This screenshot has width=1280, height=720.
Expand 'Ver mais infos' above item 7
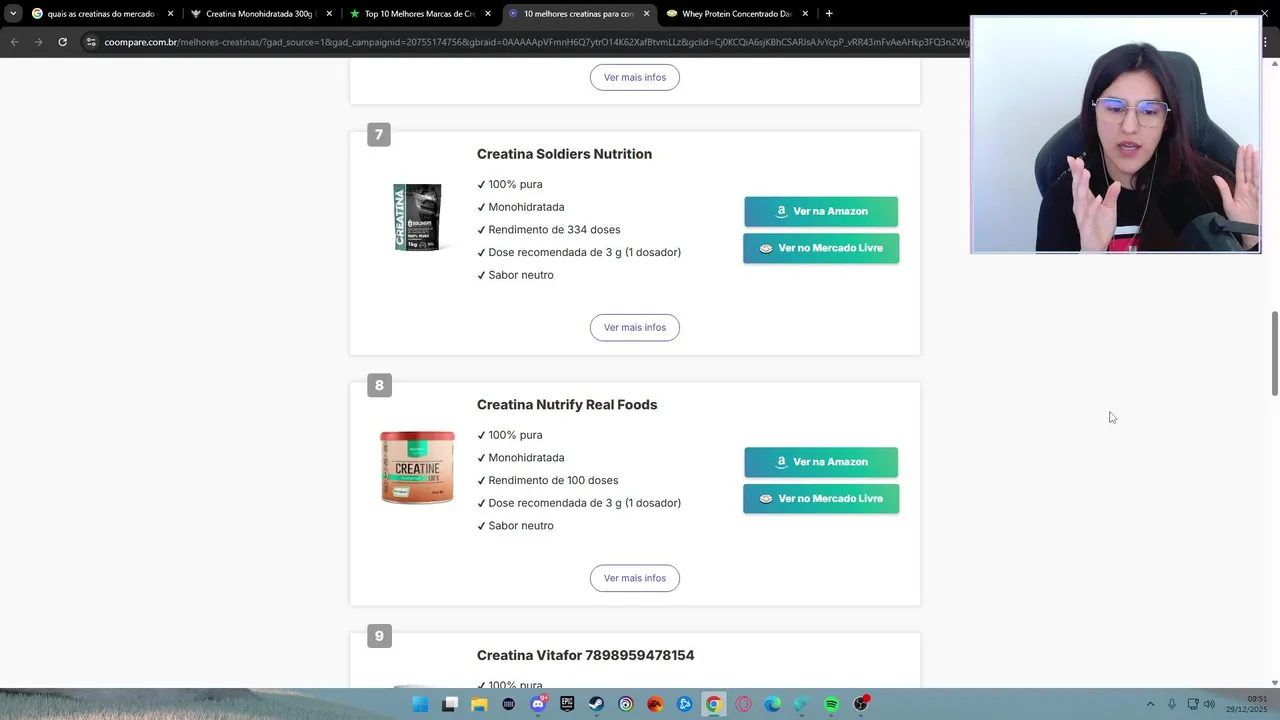coord(635,77)
